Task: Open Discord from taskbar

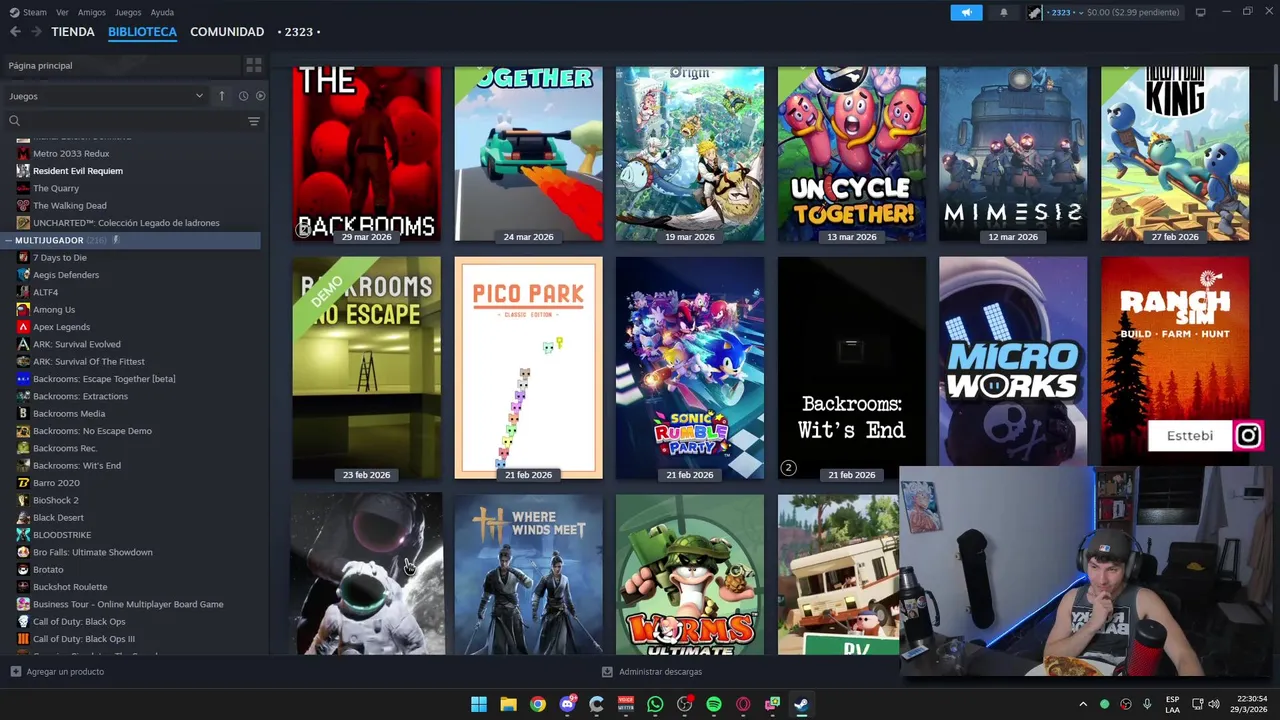Action: [x=567, y=704]
